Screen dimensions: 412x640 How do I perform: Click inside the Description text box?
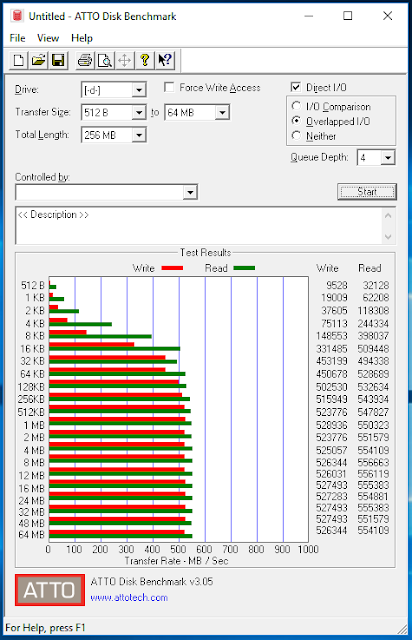(199, 225)
